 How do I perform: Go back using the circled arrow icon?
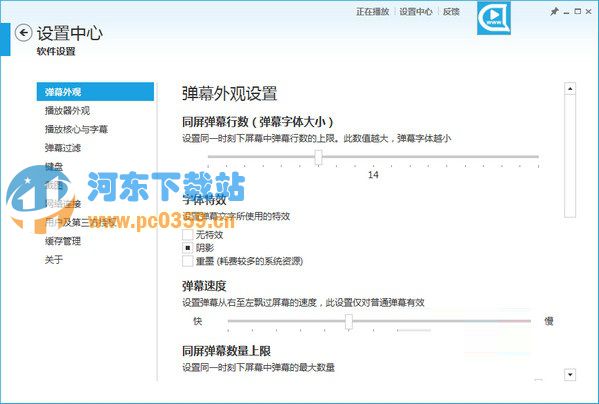pos(24,33)
